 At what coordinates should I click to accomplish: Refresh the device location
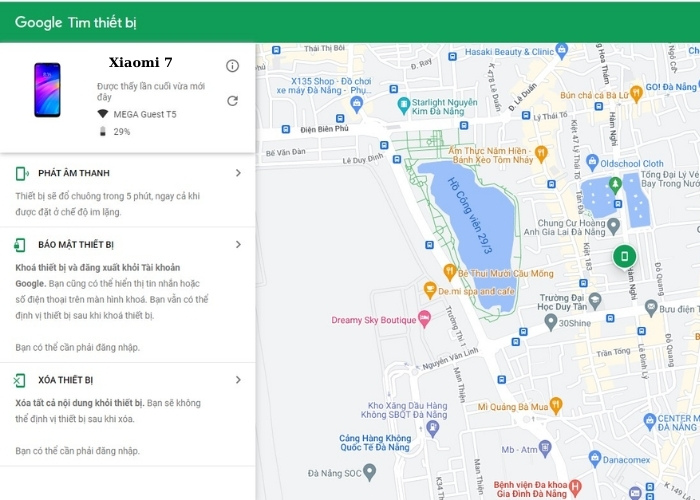coord(232,100)
